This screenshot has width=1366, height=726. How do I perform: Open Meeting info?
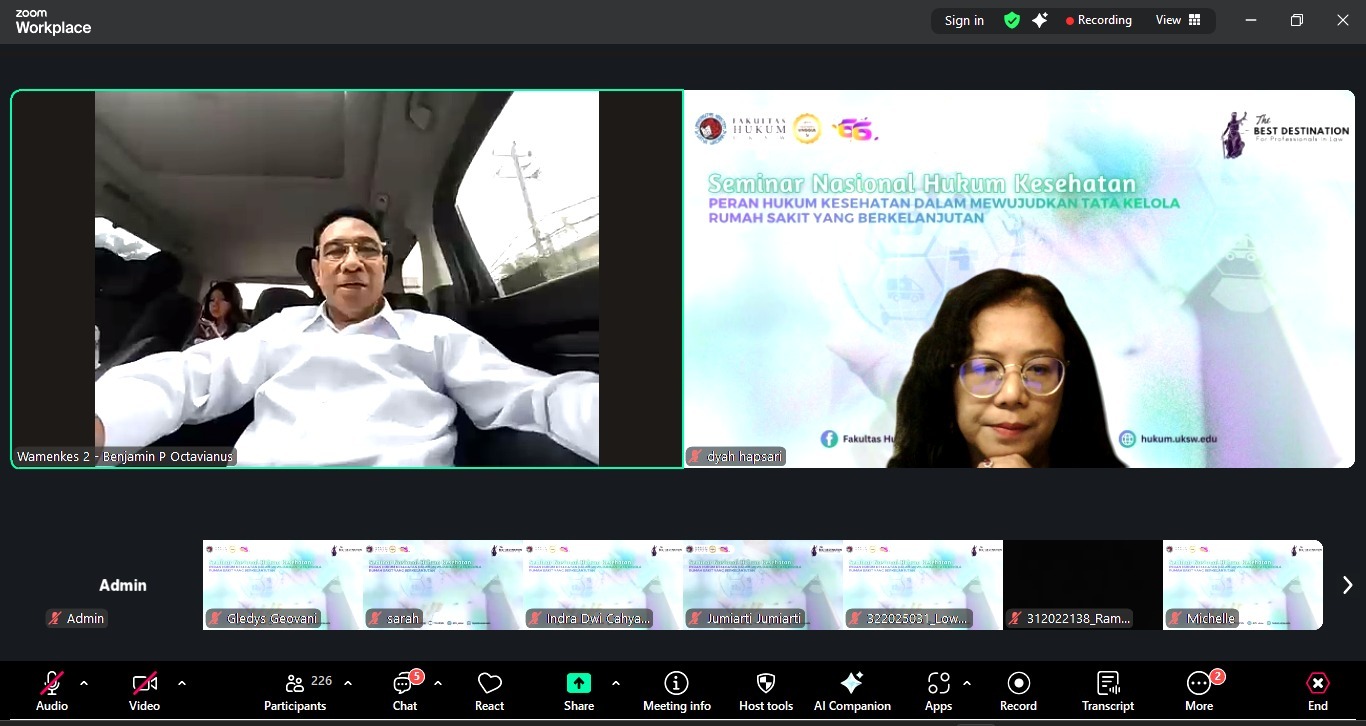point(677,690)
